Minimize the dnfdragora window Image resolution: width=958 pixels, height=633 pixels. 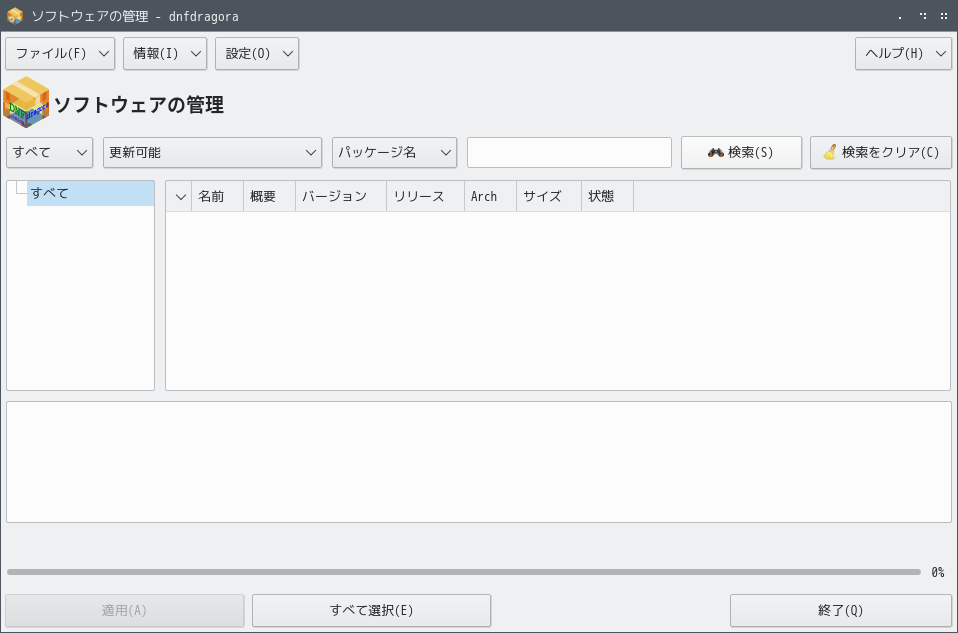pos(899,17)
